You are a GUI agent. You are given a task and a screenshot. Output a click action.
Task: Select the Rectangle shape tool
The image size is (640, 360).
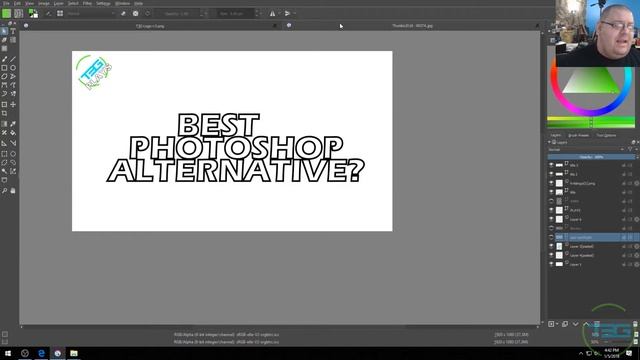point(4,68)
